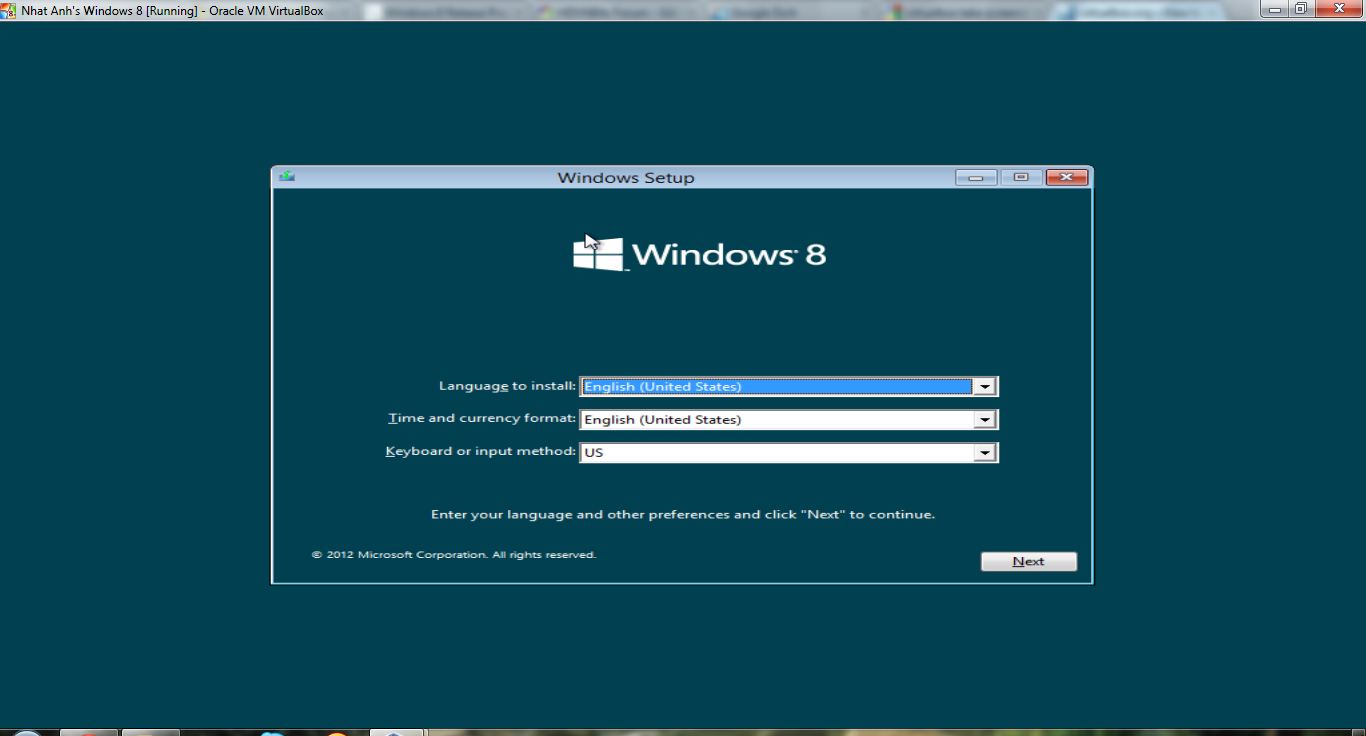Close the Windows Setup dialog
The width and height of the screenshot is (1366, 736).
(1066, 177)
